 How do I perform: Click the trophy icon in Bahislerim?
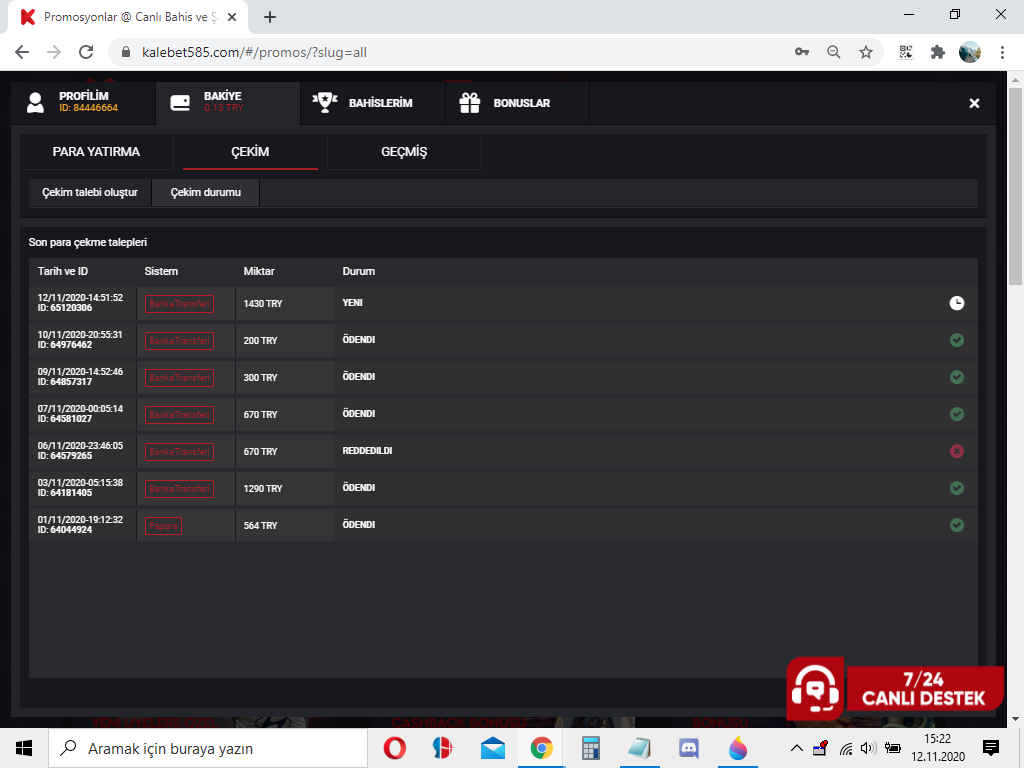[x=325, y=103]
